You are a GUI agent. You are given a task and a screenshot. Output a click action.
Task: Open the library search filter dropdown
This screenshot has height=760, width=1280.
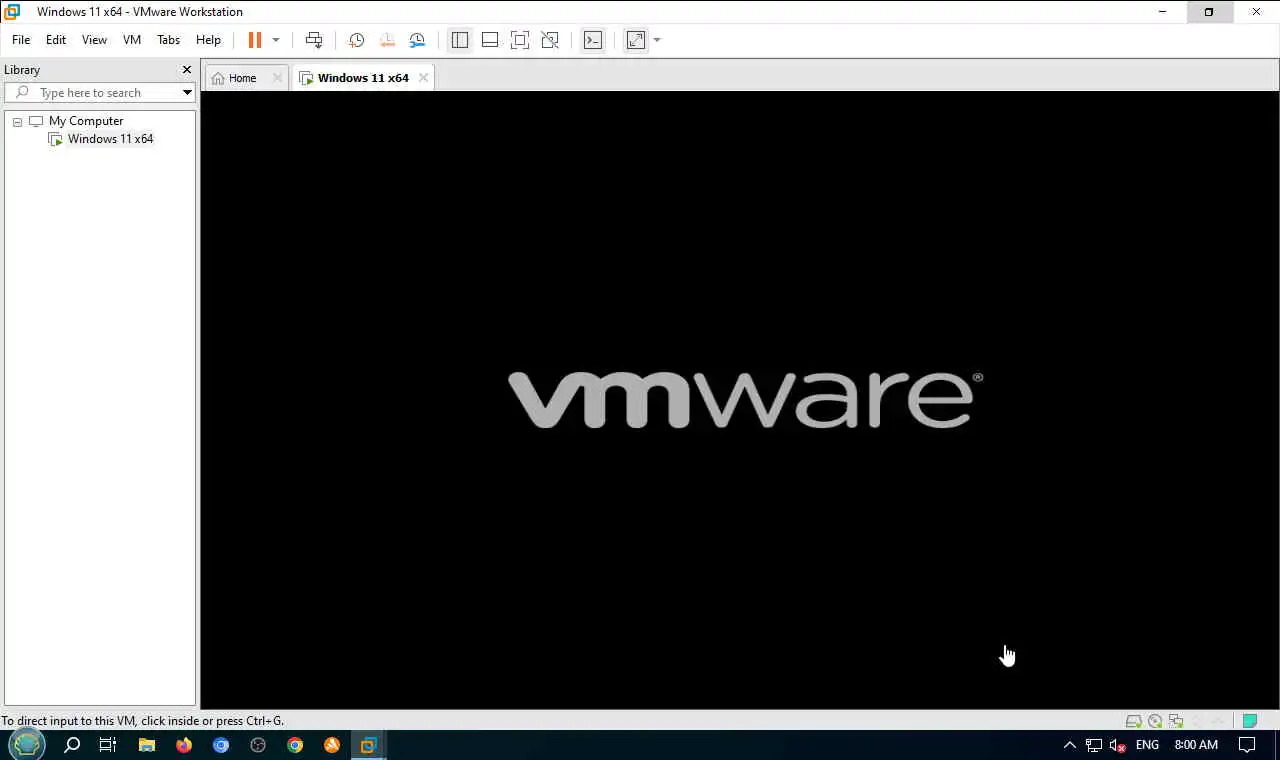click(187, 93)
